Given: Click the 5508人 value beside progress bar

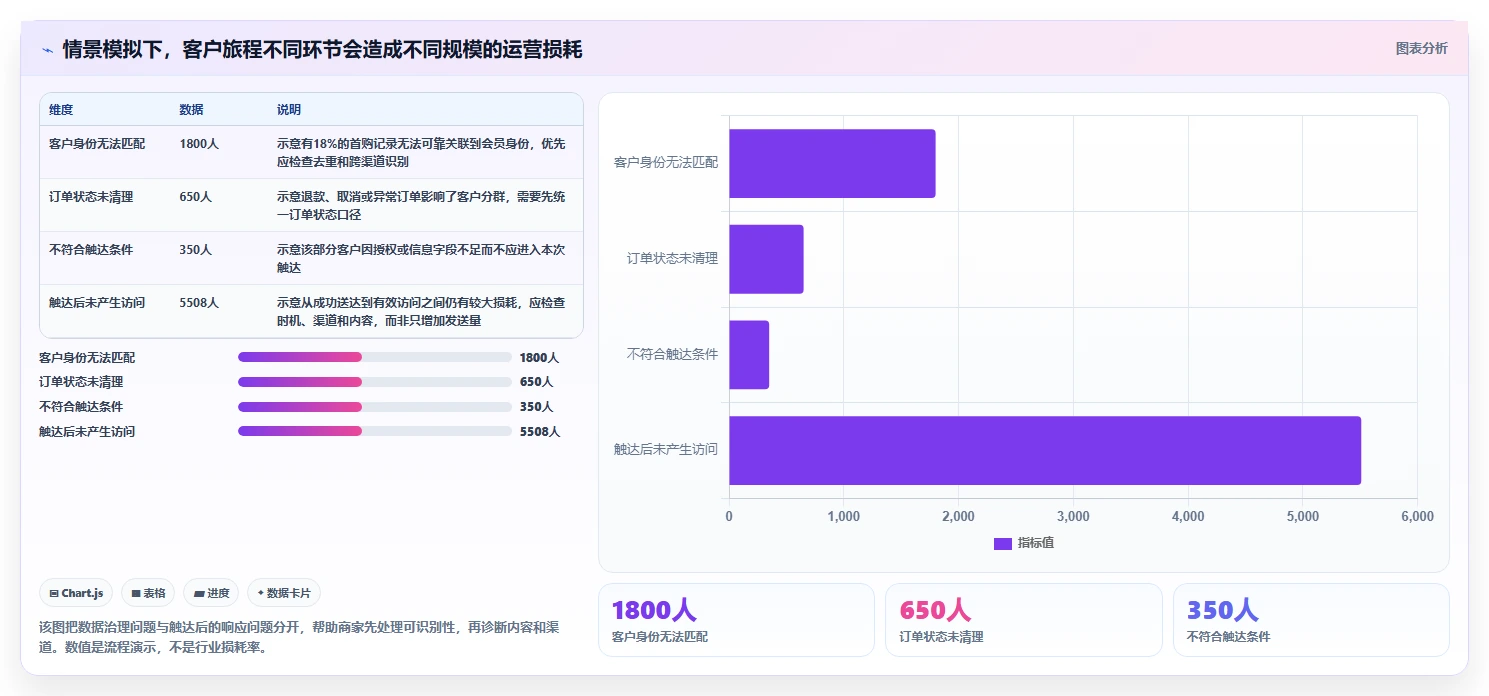Looking at the screenshot, I should [540, 432].
